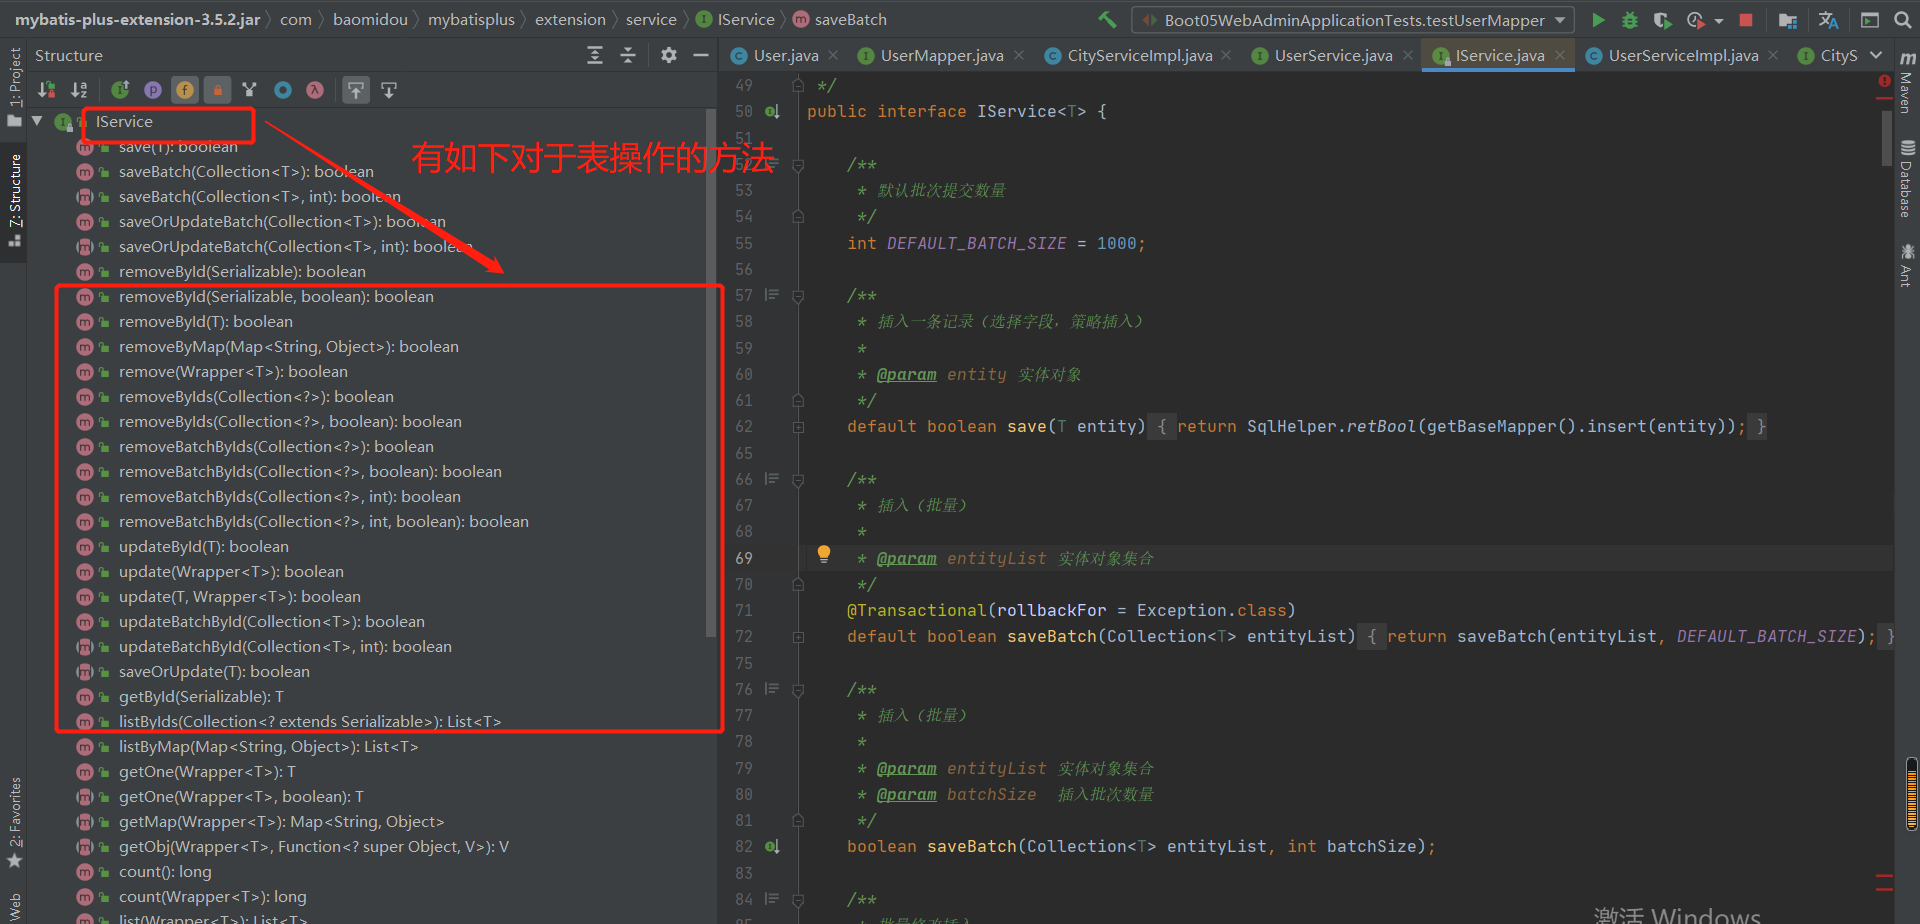Collapse Javadoc fold at line 57
1920x924 pixels.
(798, 296)
